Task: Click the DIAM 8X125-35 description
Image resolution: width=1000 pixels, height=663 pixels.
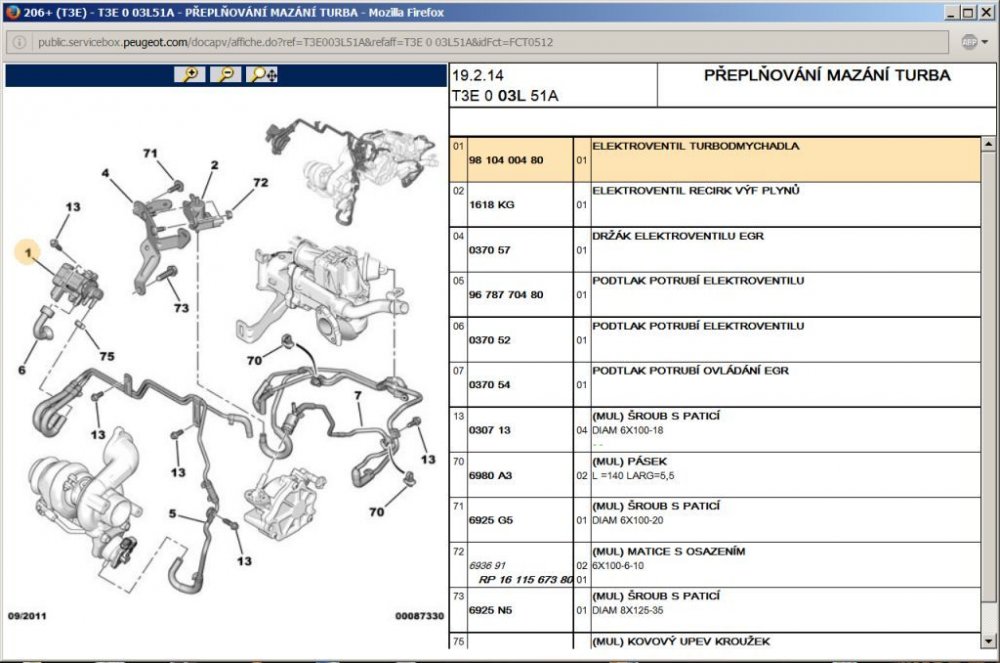Action: tap(628, 610)
